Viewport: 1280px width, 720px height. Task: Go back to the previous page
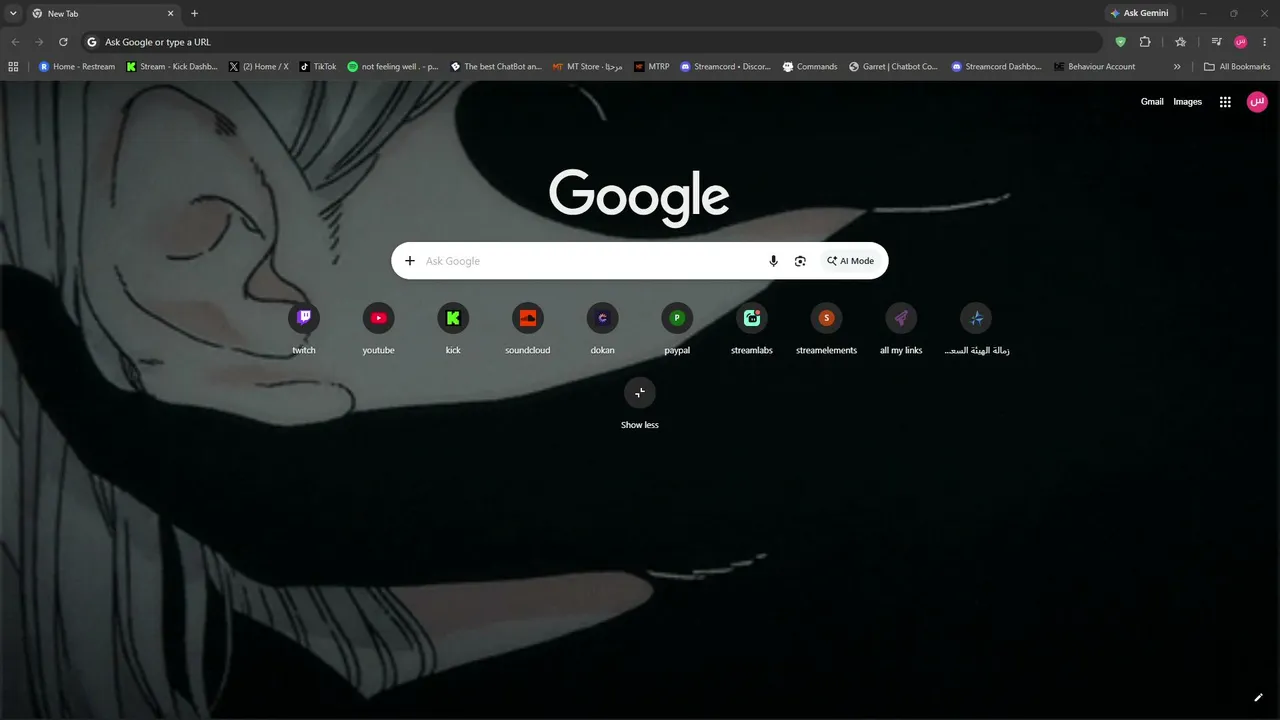point(15,42)
